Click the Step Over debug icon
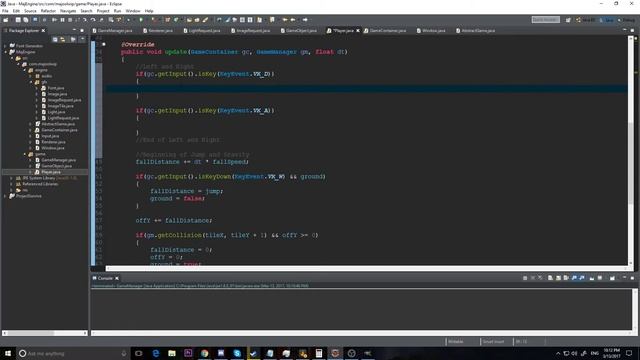Image resolution: width=640 pixels, height=360 pixels. tap(93, 20)
